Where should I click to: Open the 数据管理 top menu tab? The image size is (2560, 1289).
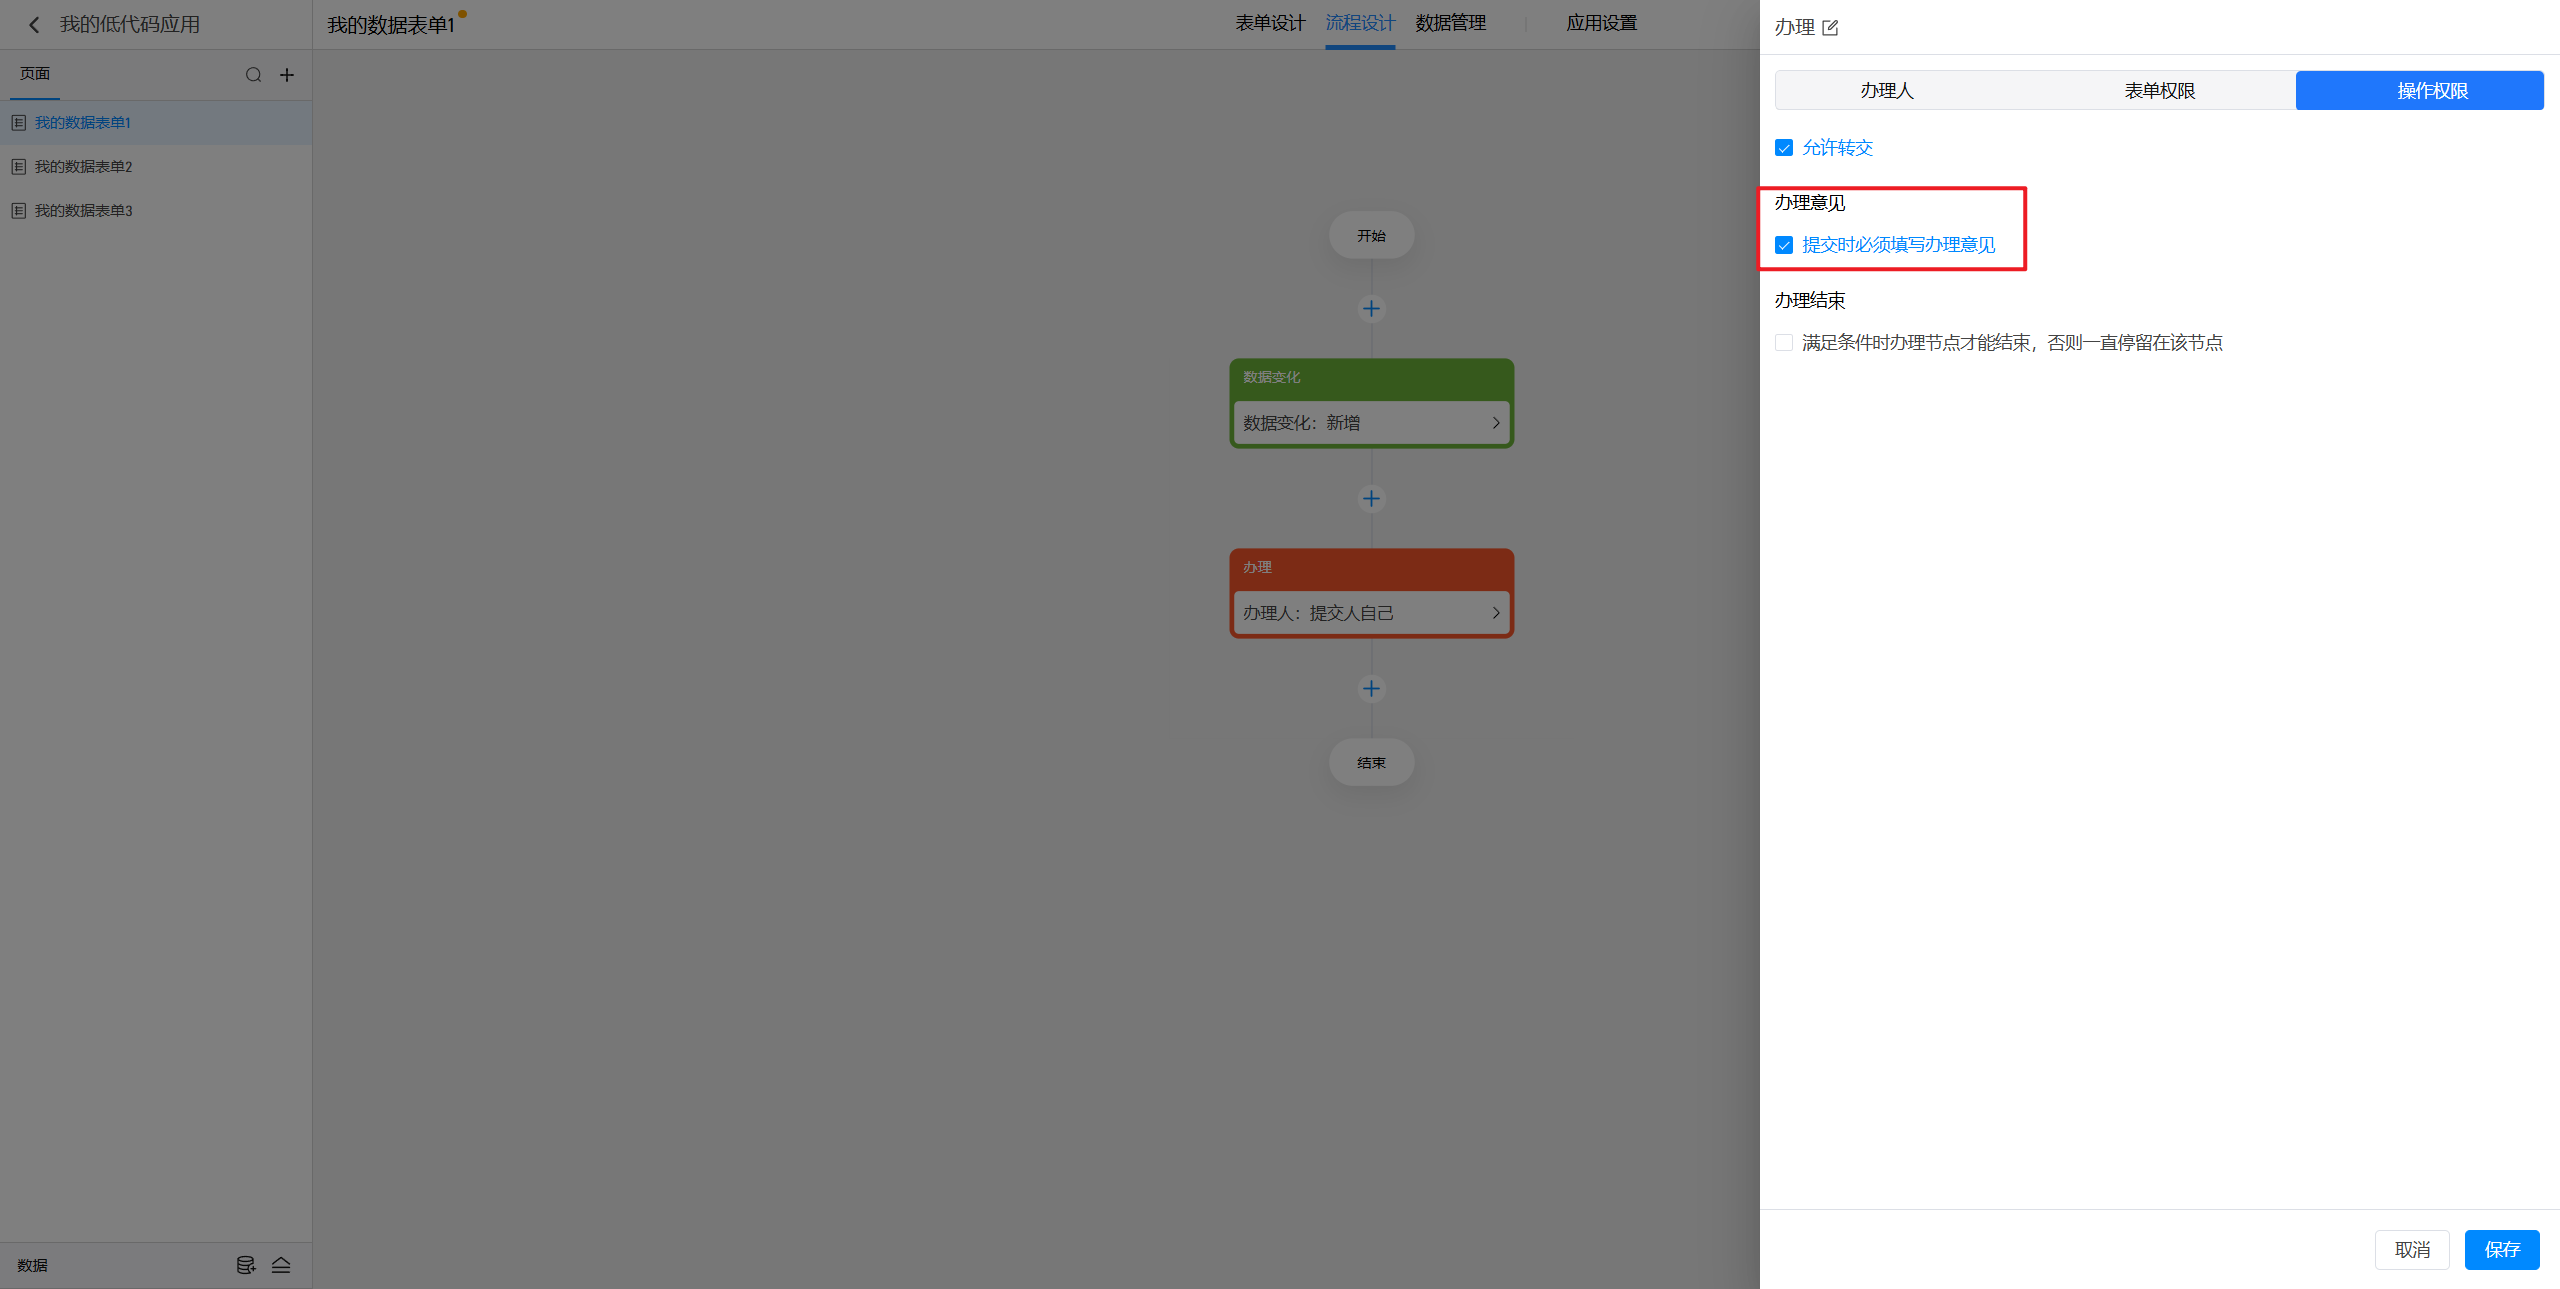pos(1450,23)
